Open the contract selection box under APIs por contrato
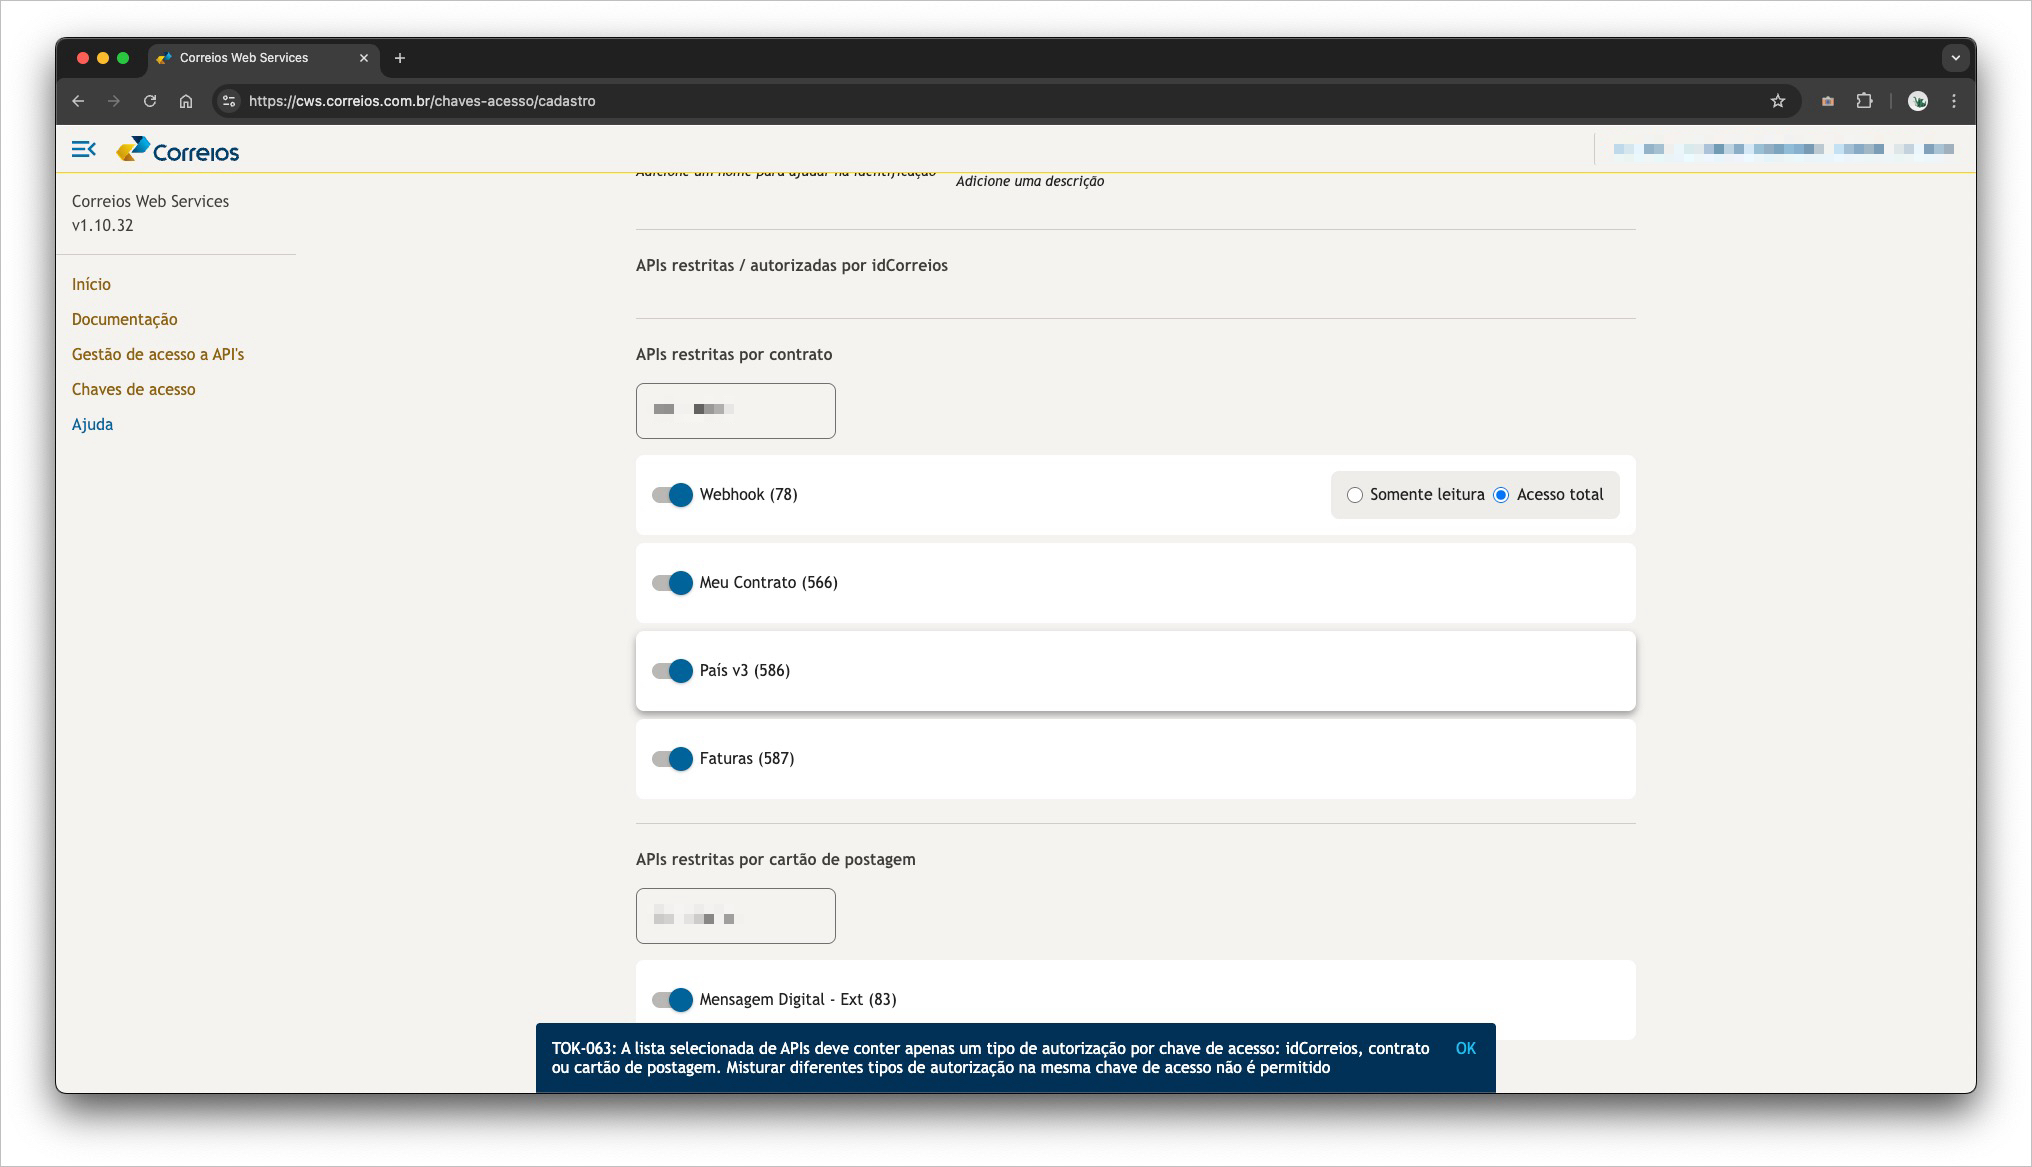The image size is (2032, 1167). [x=735, y=411]
